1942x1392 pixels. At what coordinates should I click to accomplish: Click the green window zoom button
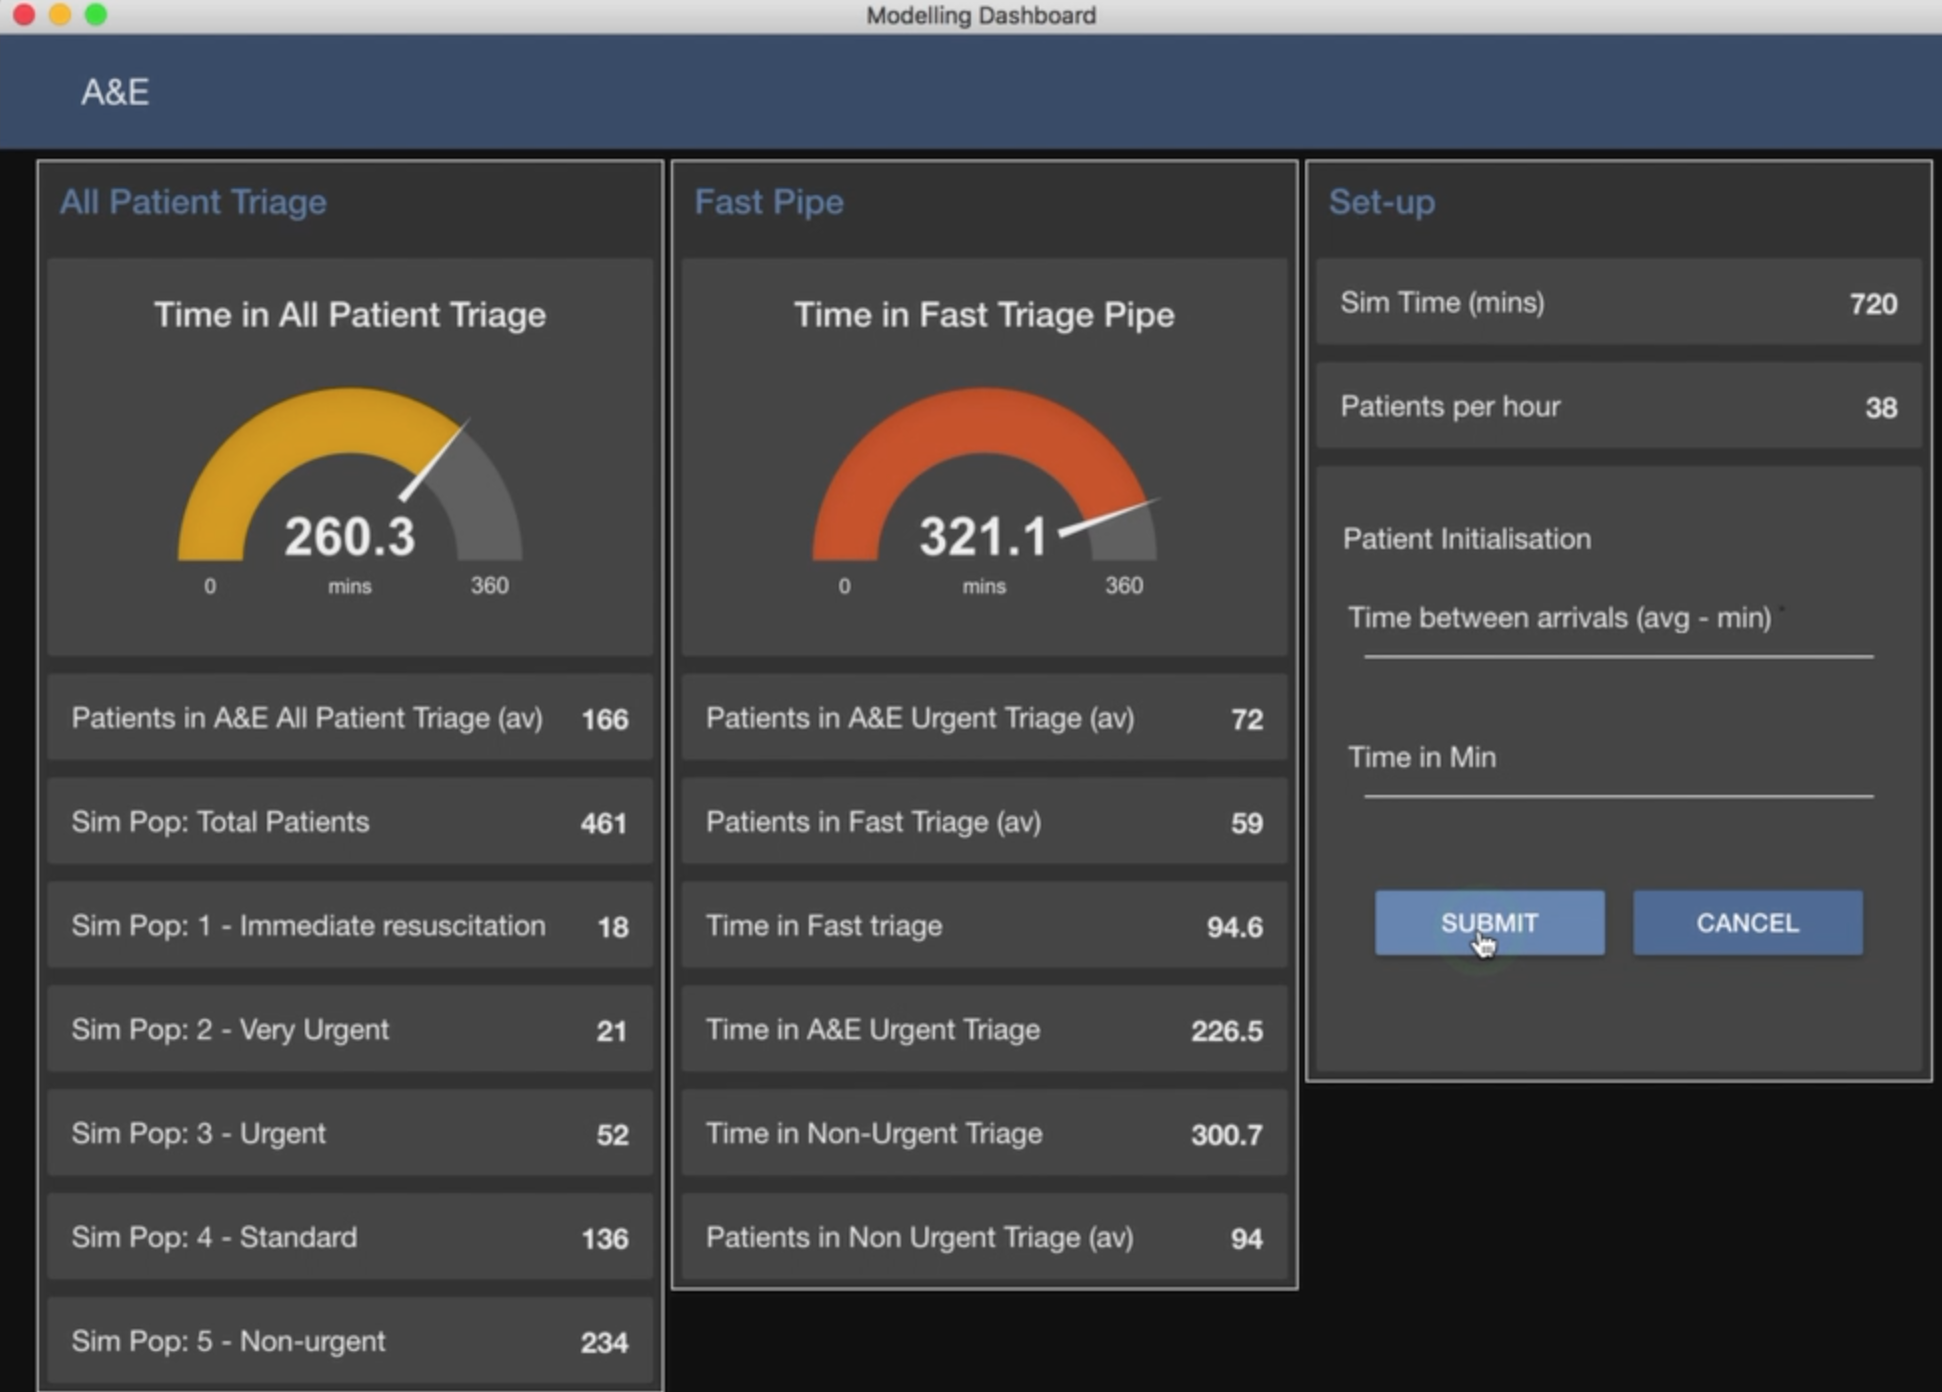pyautogui.click(x=96, y=14)
